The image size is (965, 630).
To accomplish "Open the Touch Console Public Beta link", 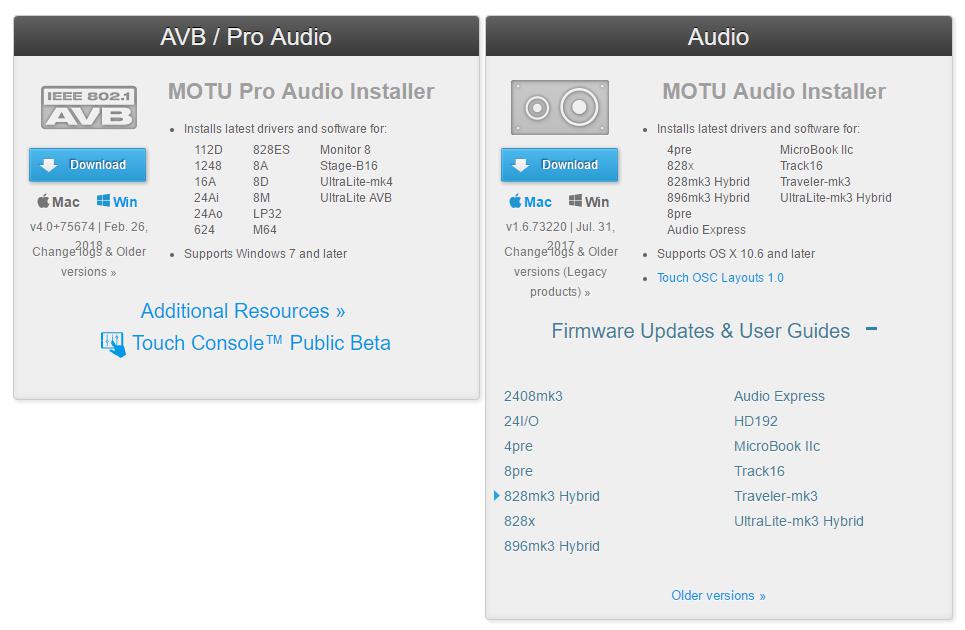I will click(x=261, y=343).
